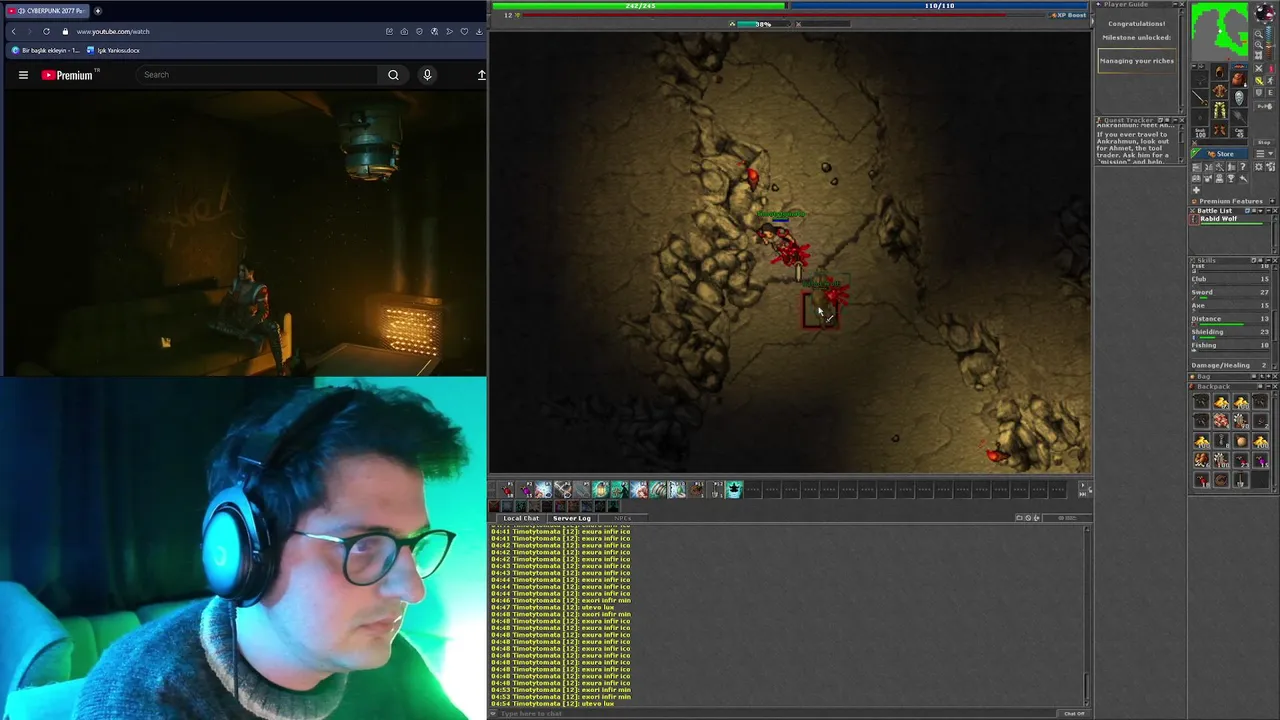Click the sword weapon equipment slot

tap(1200, 98)
